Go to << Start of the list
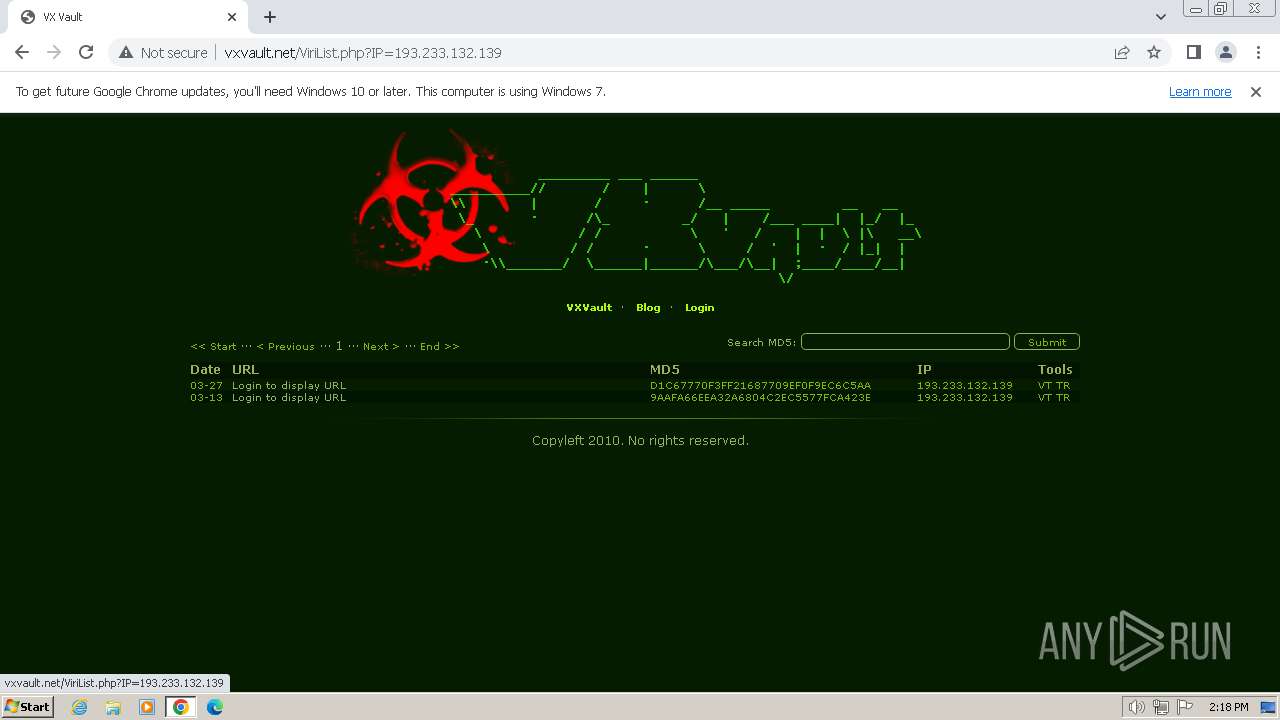This screenshot has height=720, width=1280. tap(213, 347)
